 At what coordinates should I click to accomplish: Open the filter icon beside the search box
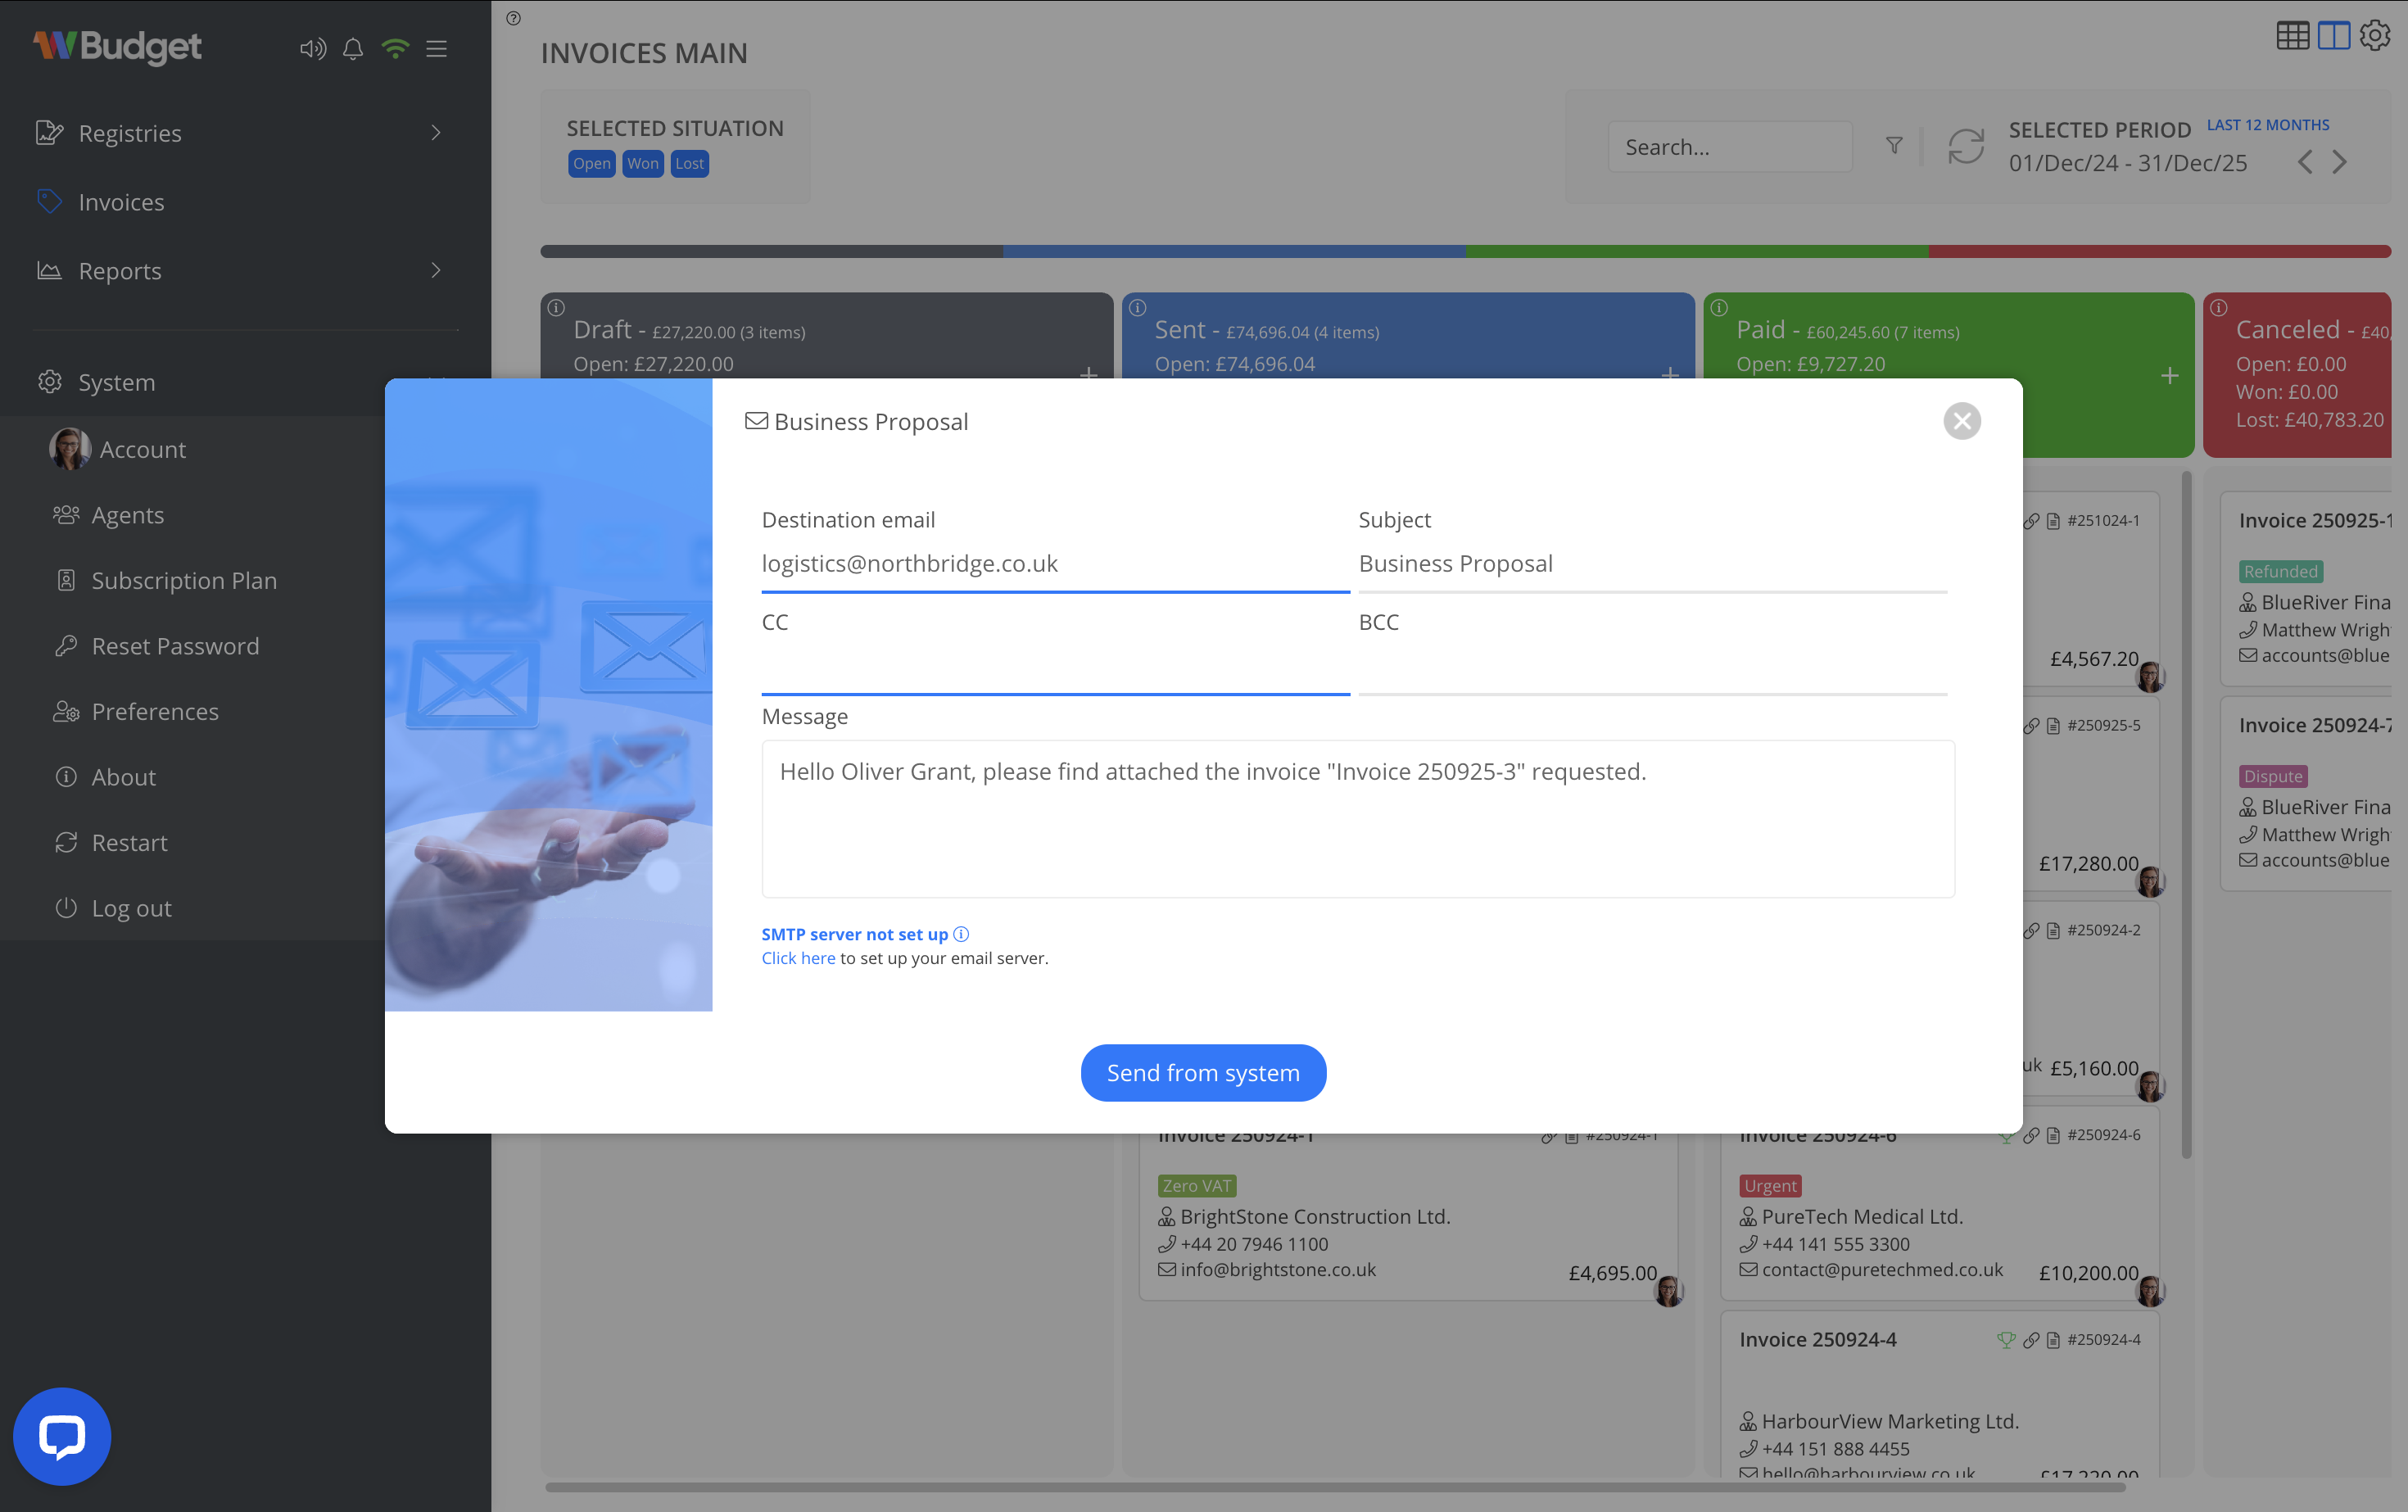1894,146
